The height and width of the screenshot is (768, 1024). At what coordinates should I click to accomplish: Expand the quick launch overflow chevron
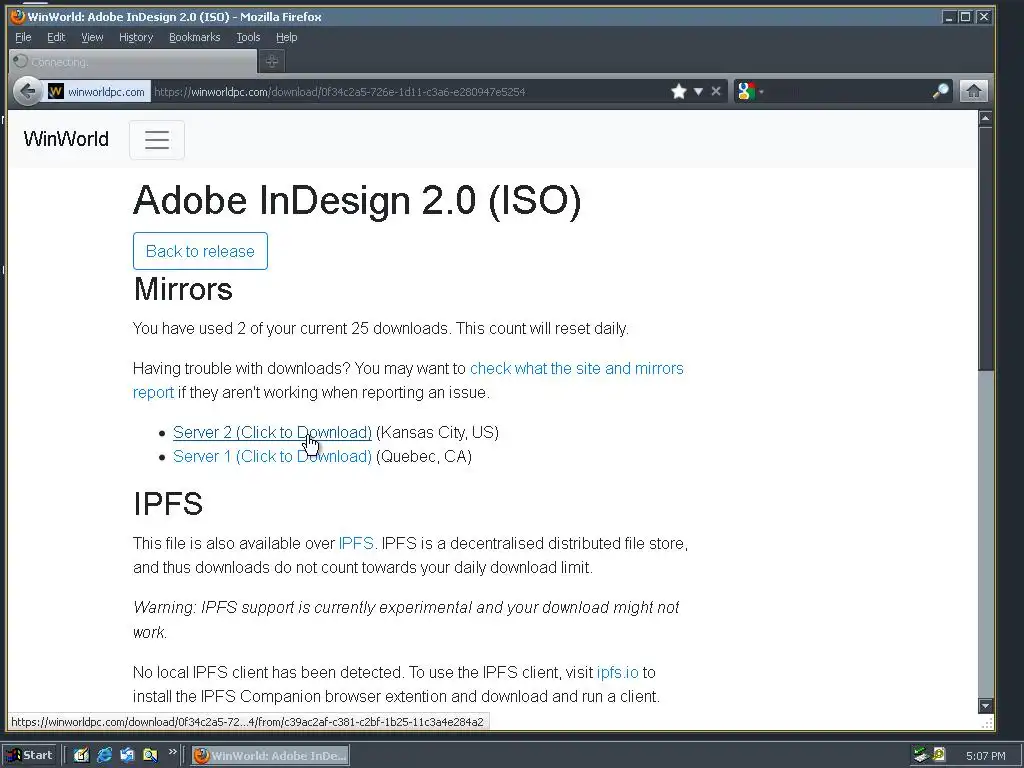(x=172, y=752)
